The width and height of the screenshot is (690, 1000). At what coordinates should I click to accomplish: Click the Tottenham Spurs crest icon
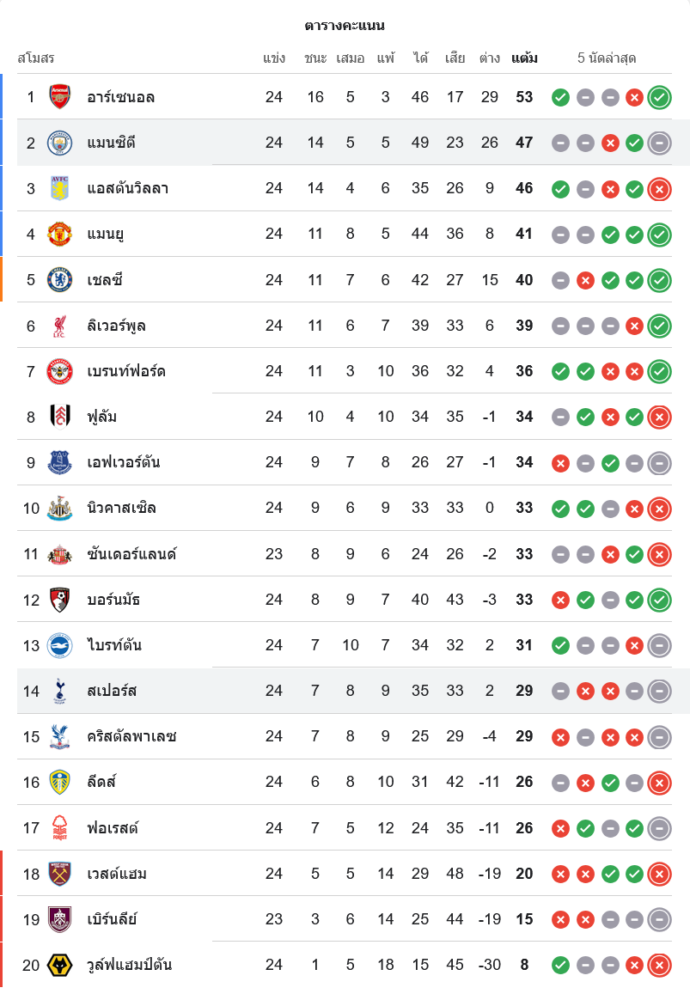pyautogui.click(x=60, y=691)
